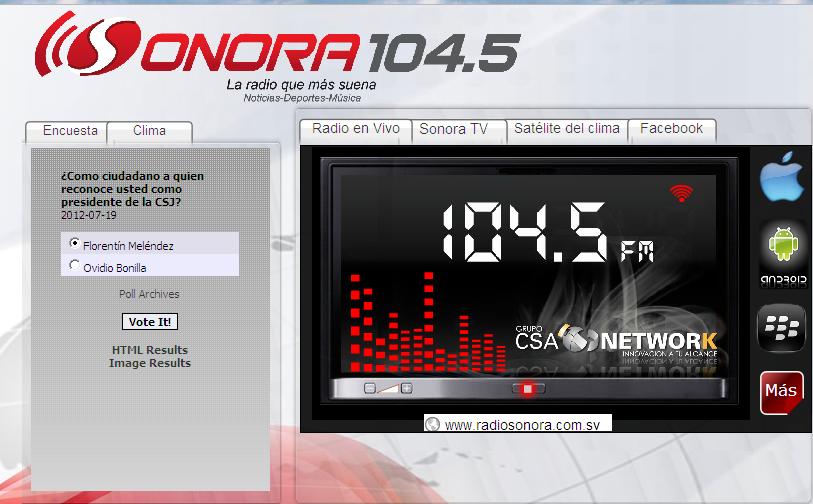813x504 pixels.
Task: Open the Radio en Vivo tab
Action: click(x=356, y=129)
